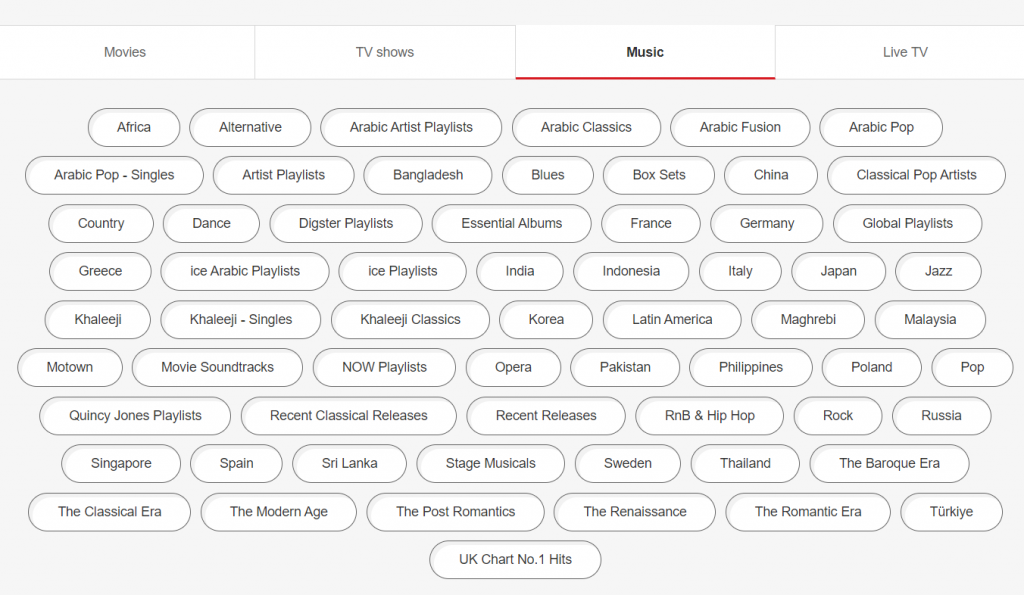Open Classical Pop Artists category
1024x595 pixels.
pos(916,175)
